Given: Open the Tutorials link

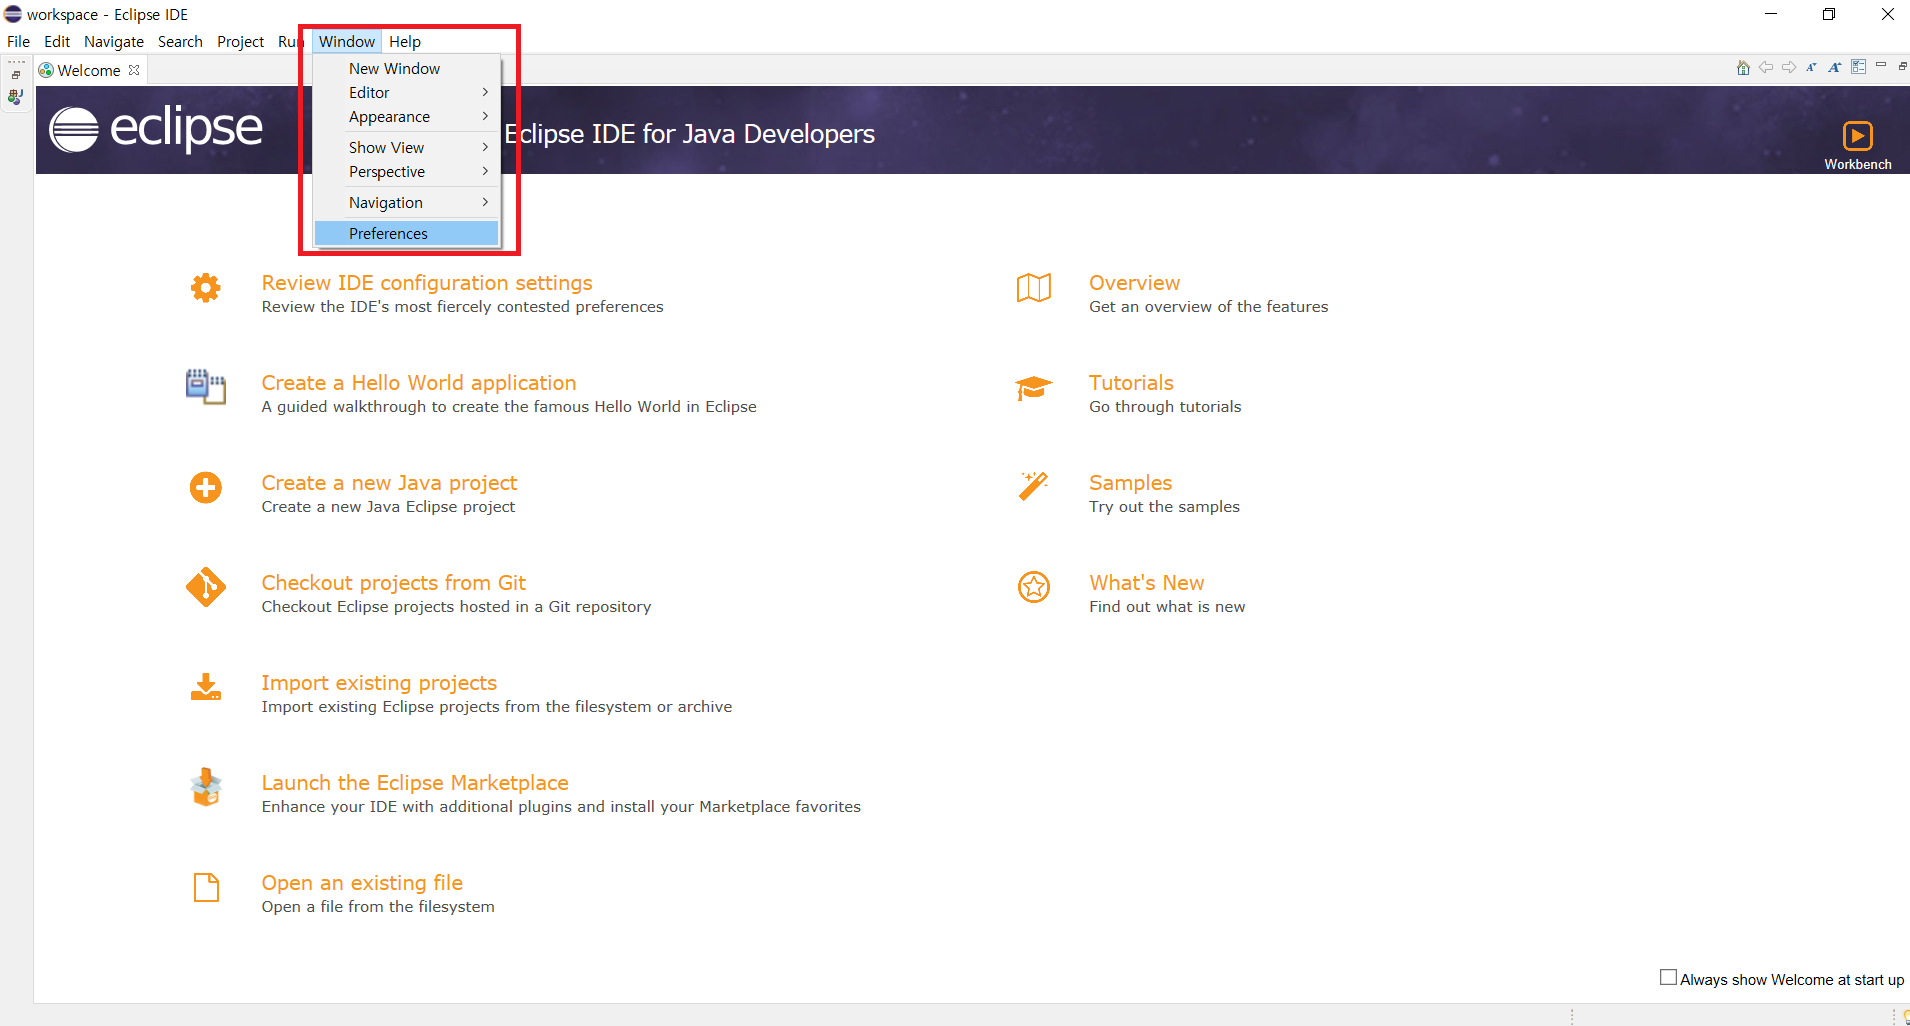Looking at the screenshot, I should pyautogui.click(x=1131, y=383).
